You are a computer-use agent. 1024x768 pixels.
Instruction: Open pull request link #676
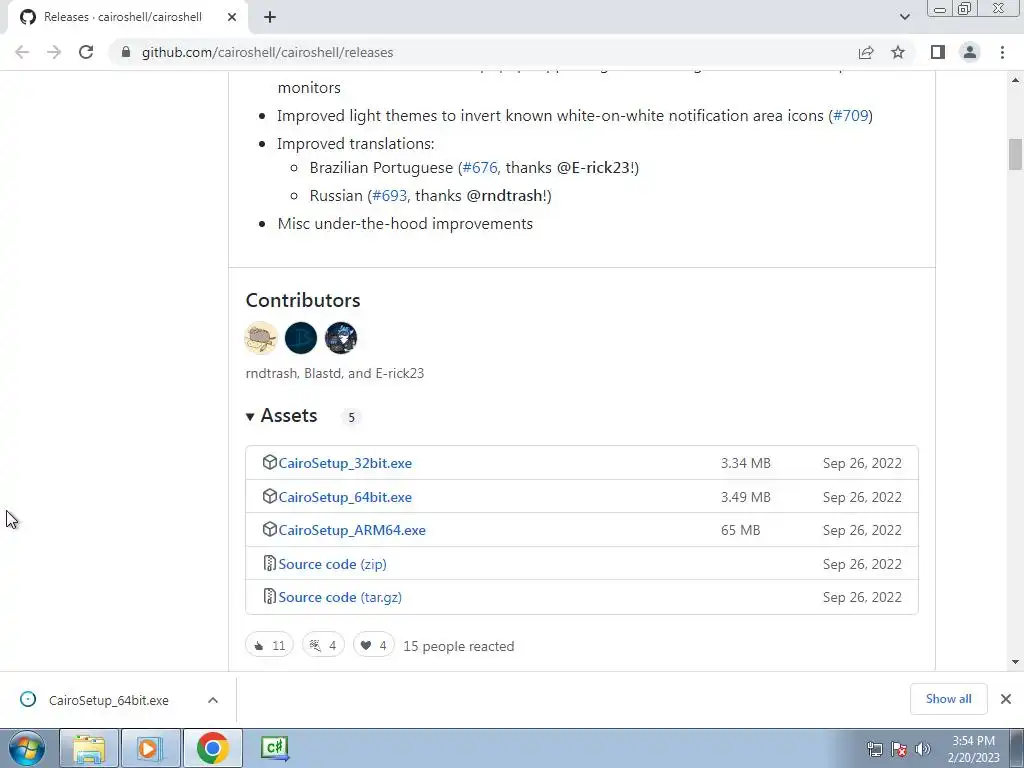click(479, 168)
